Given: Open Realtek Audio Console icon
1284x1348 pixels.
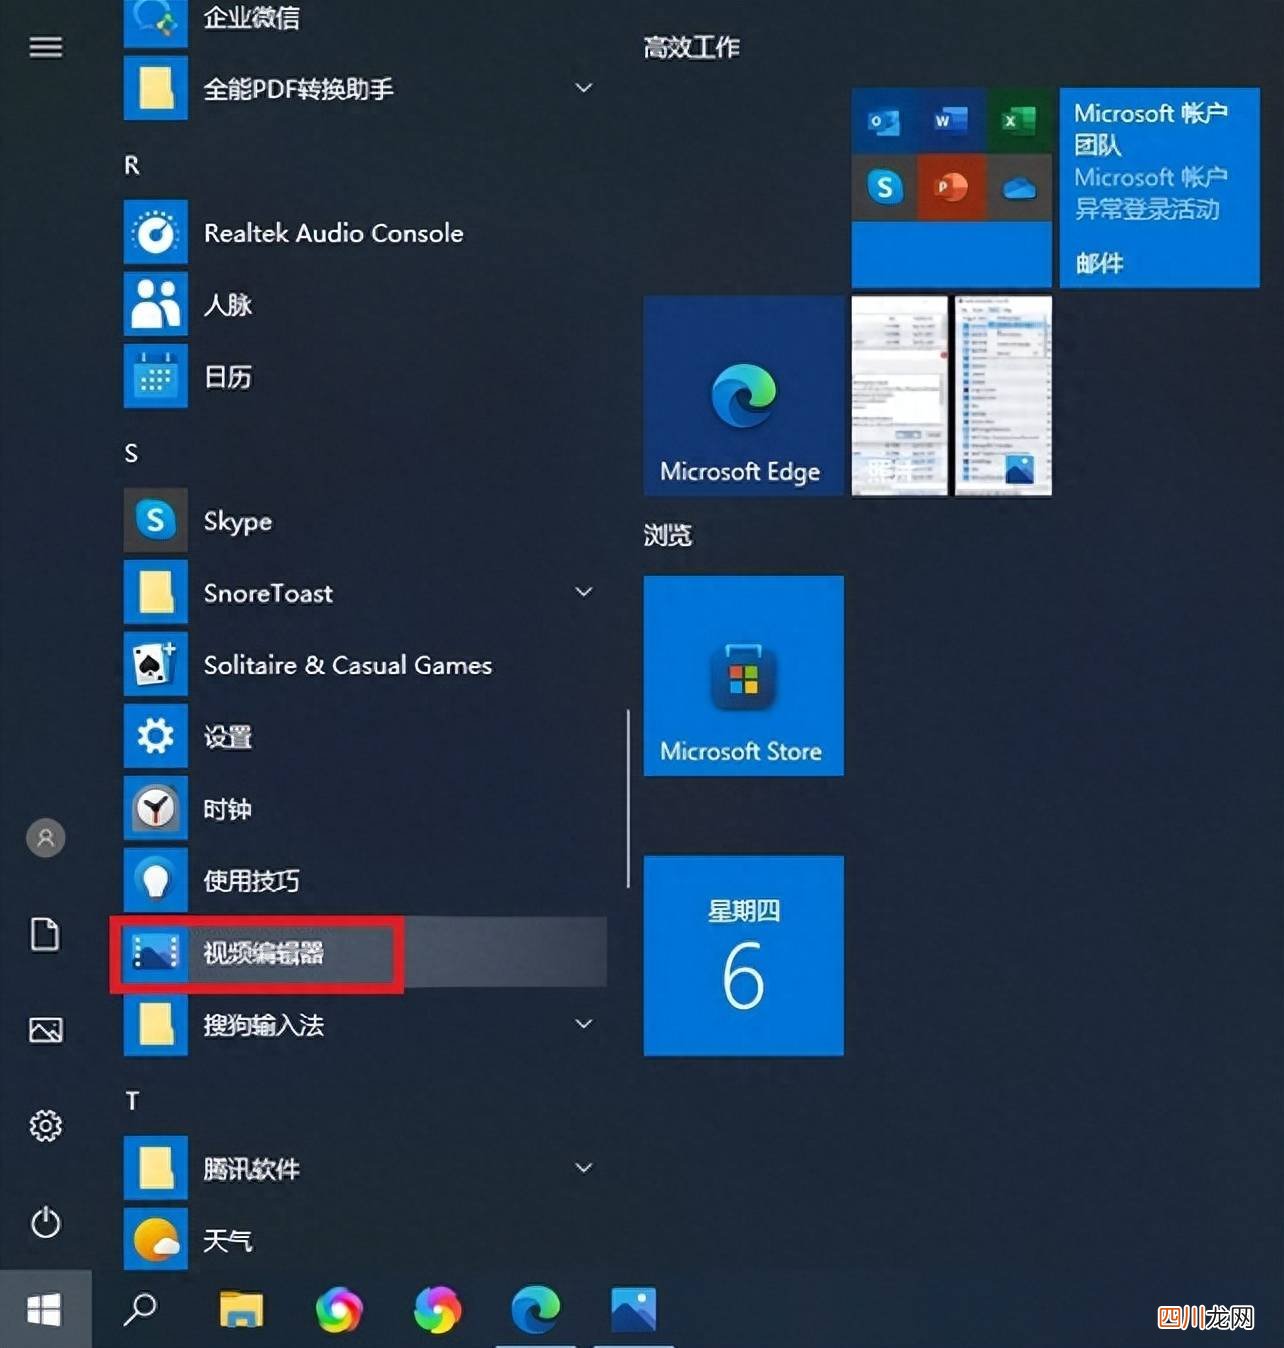Looking at the screenshot, I should click(155, 232).
